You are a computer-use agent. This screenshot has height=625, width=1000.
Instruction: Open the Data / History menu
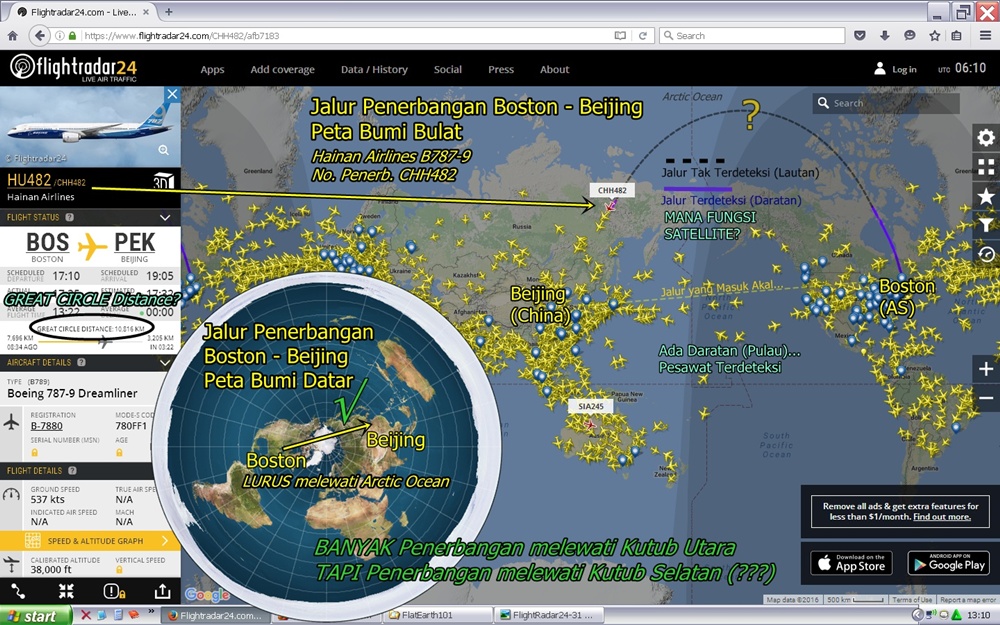pos(374,70)
